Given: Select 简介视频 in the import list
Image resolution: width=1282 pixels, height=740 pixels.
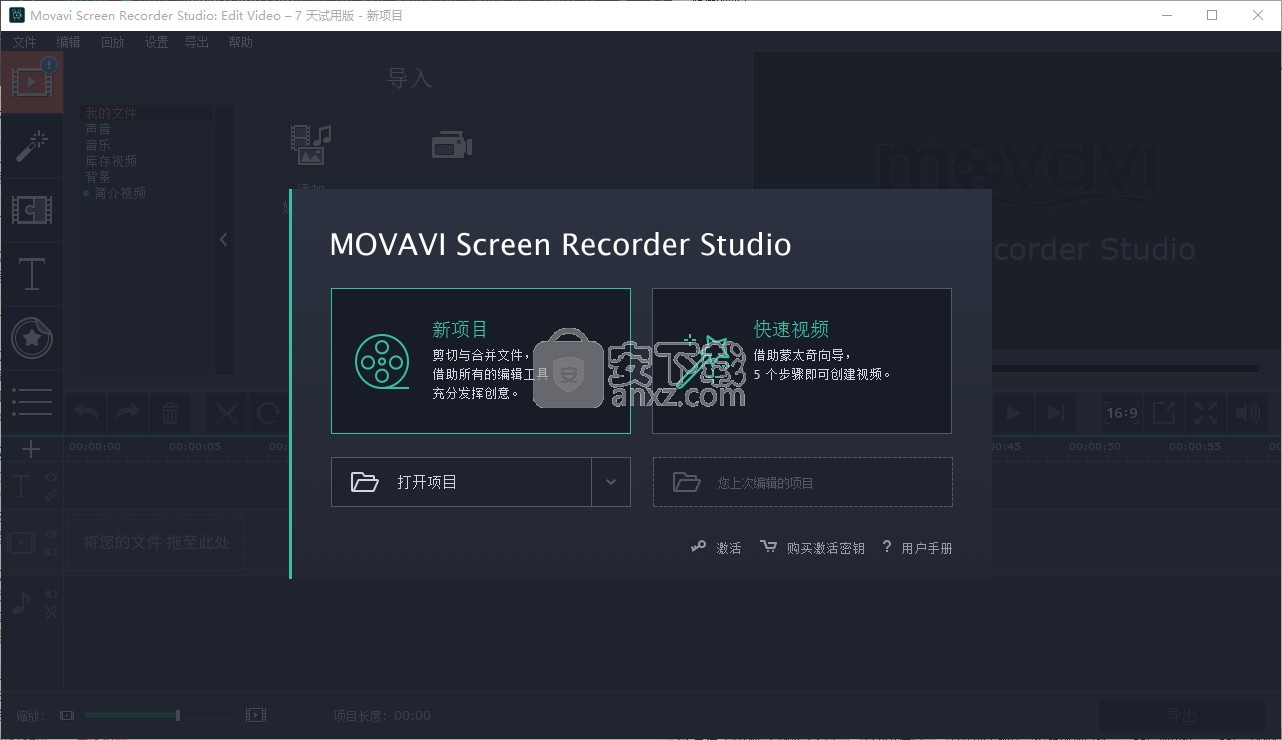Looking at the screenshot, I should click(120, 193).
